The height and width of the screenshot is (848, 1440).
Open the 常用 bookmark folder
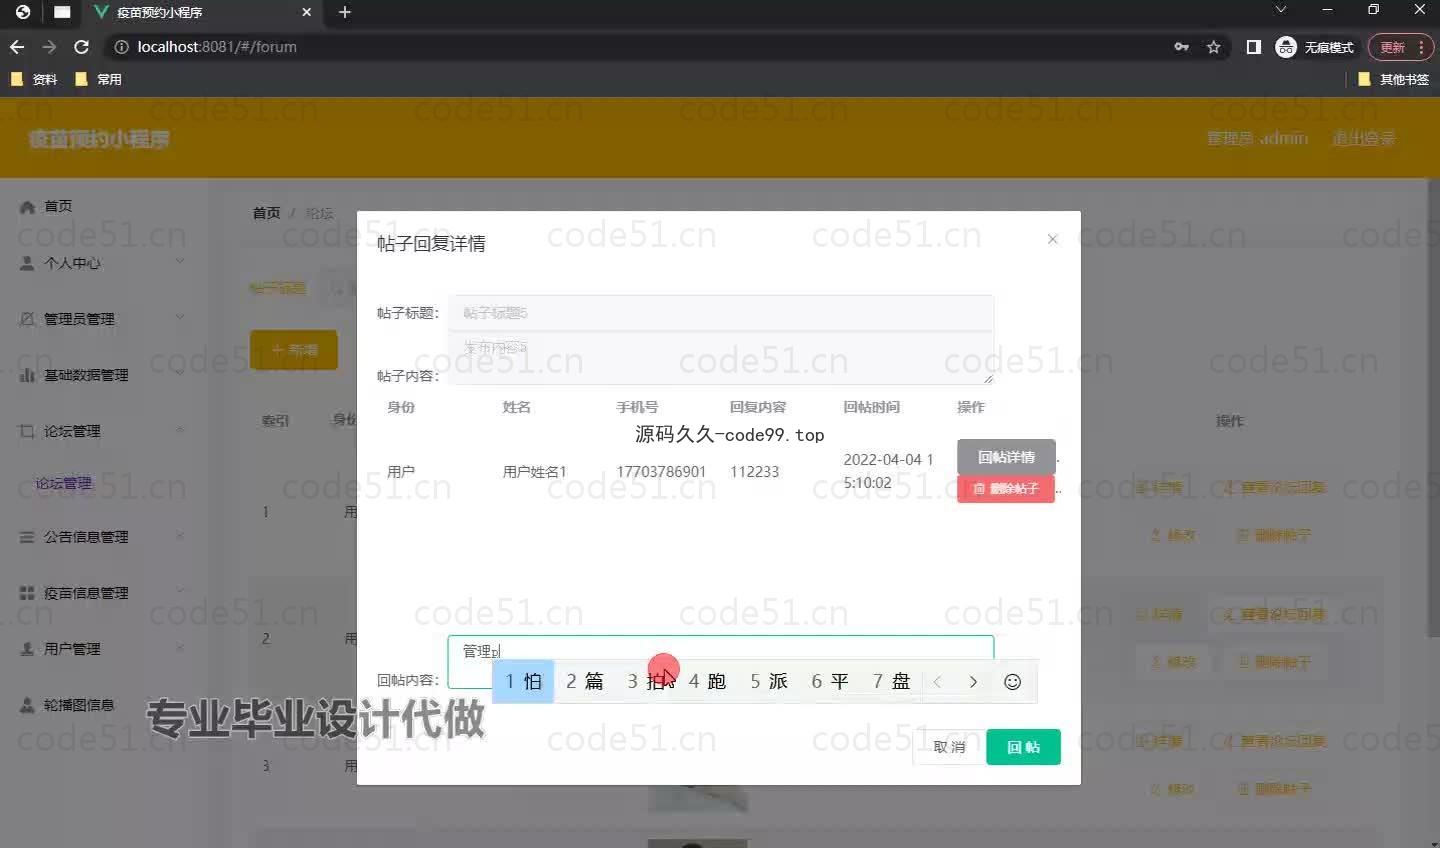point(98,79)
